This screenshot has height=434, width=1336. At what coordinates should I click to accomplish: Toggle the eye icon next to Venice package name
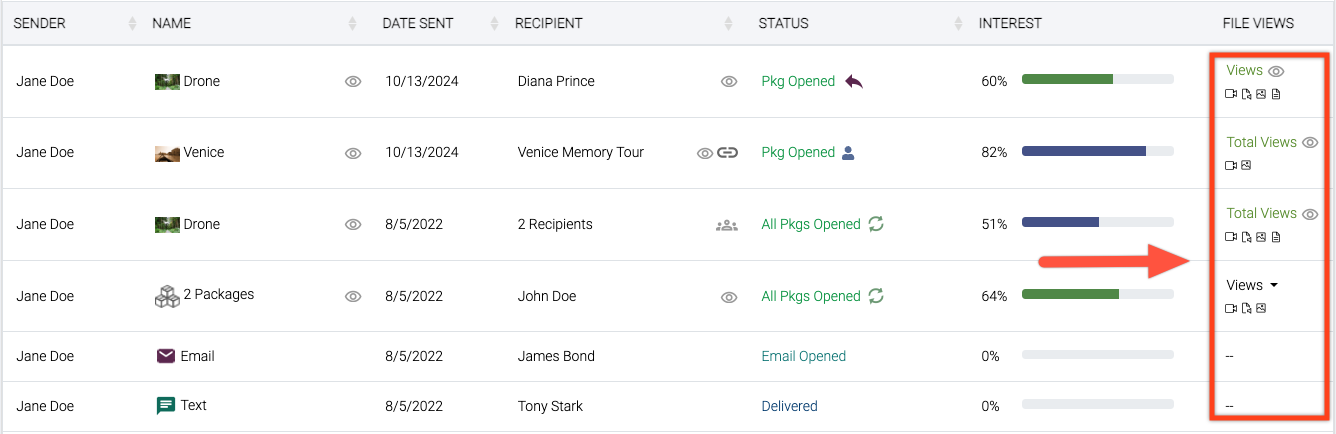(352, 154)
